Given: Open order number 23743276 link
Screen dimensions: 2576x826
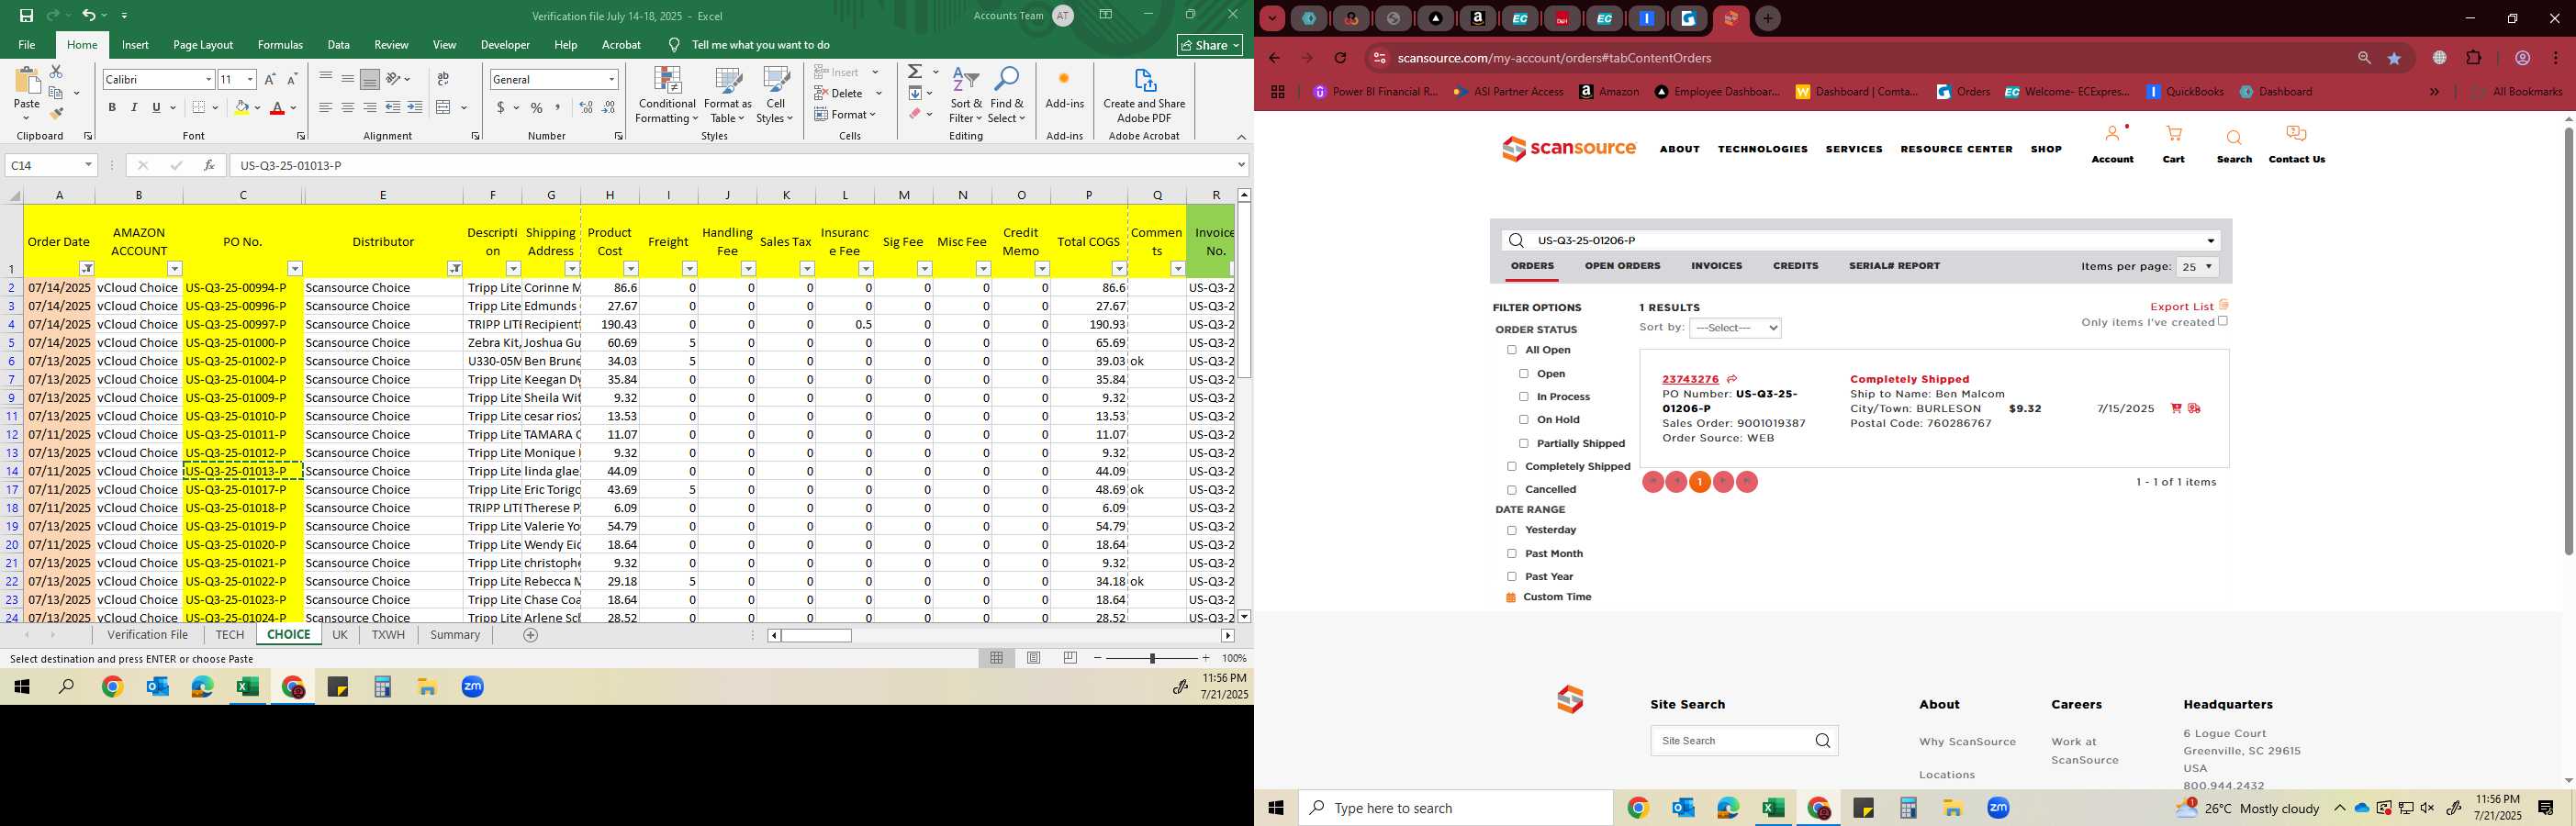Looking at the screenshot, I should tap(1690, 379).
